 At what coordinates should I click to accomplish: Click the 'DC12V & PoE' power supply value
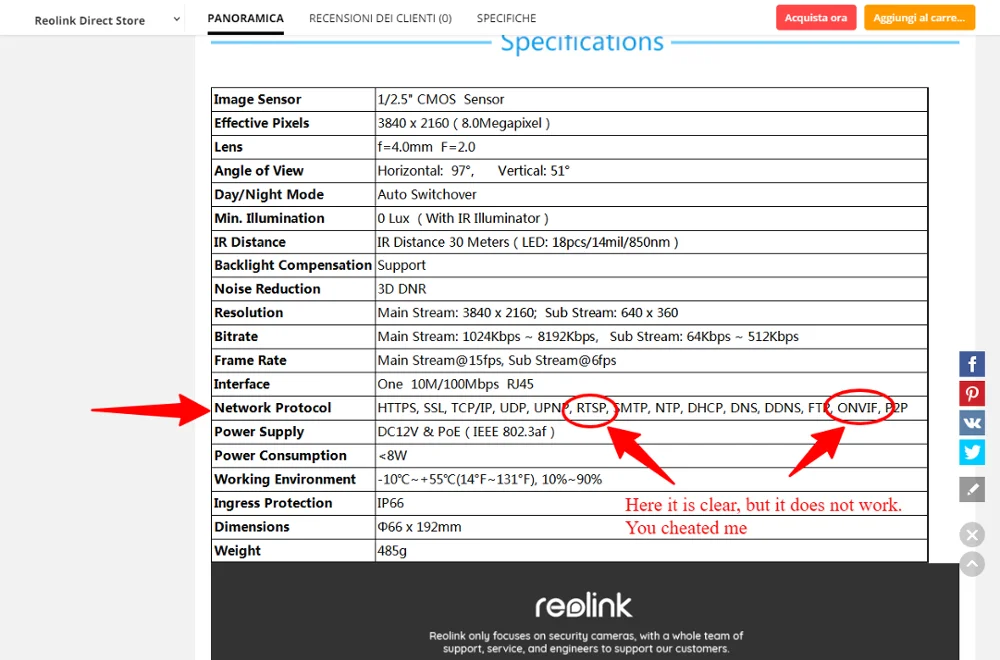[466, 432]
